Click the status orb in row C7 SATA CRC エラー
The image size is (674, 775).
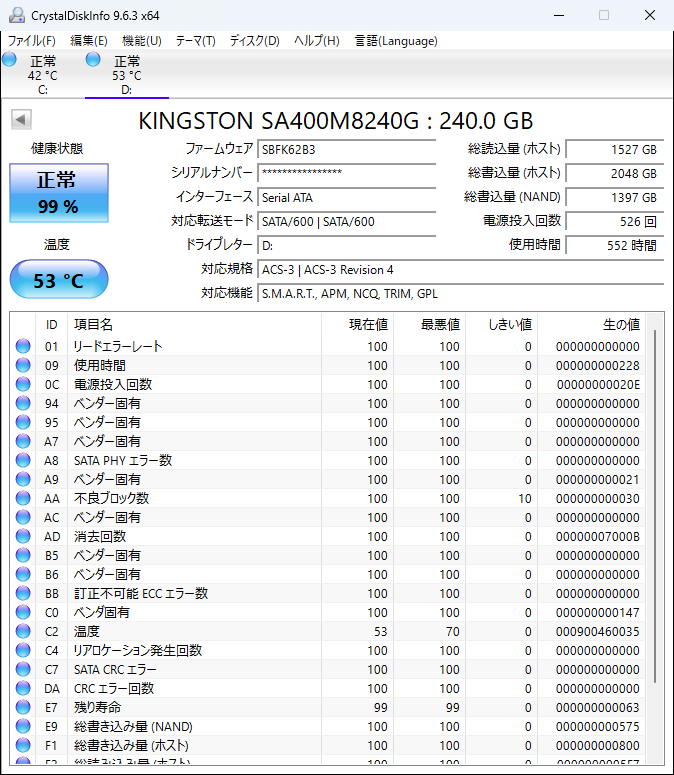[23, 669]
